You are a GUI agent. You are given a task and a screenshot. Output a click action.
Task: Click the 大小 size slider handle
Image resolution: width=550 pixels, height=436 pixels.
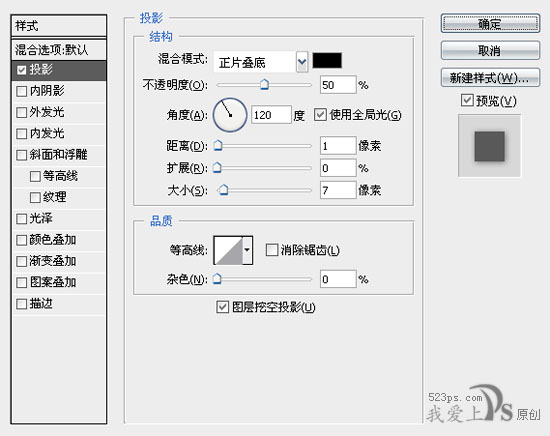click(x=223, y=190)
